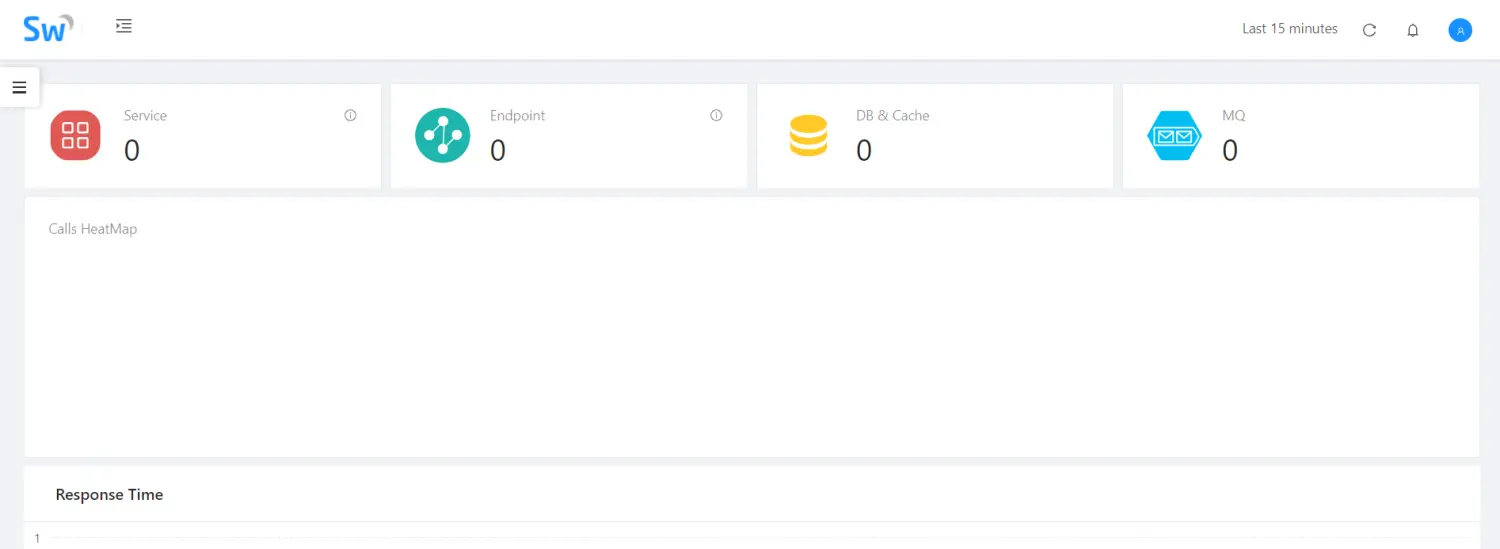Click the yellow DB & Cache icon
This screenshot has height=549, width=1500.
(x=808, y=135)
